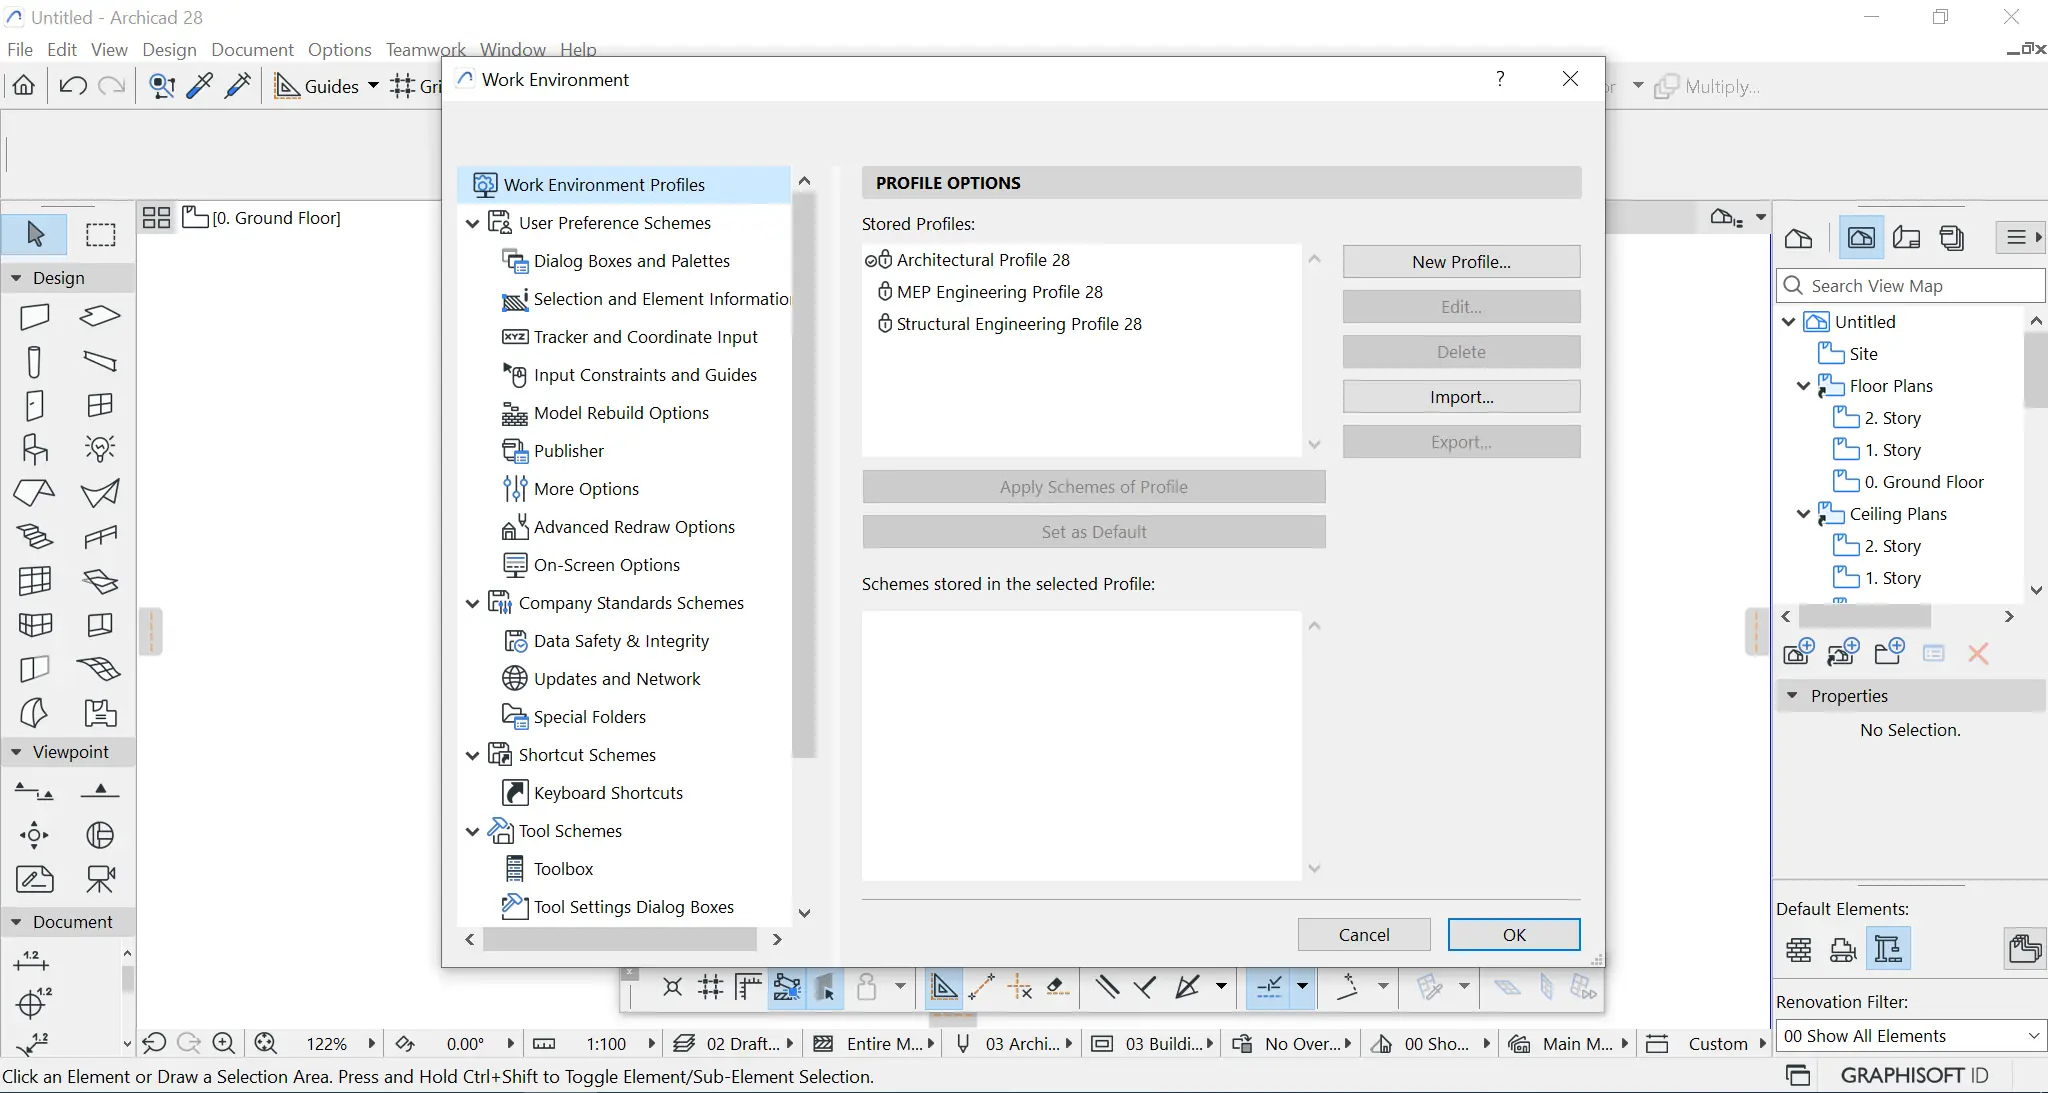Open the Renovation Filter dropdown
Viewport: 2048px width, 1093px height.
1910,1036
